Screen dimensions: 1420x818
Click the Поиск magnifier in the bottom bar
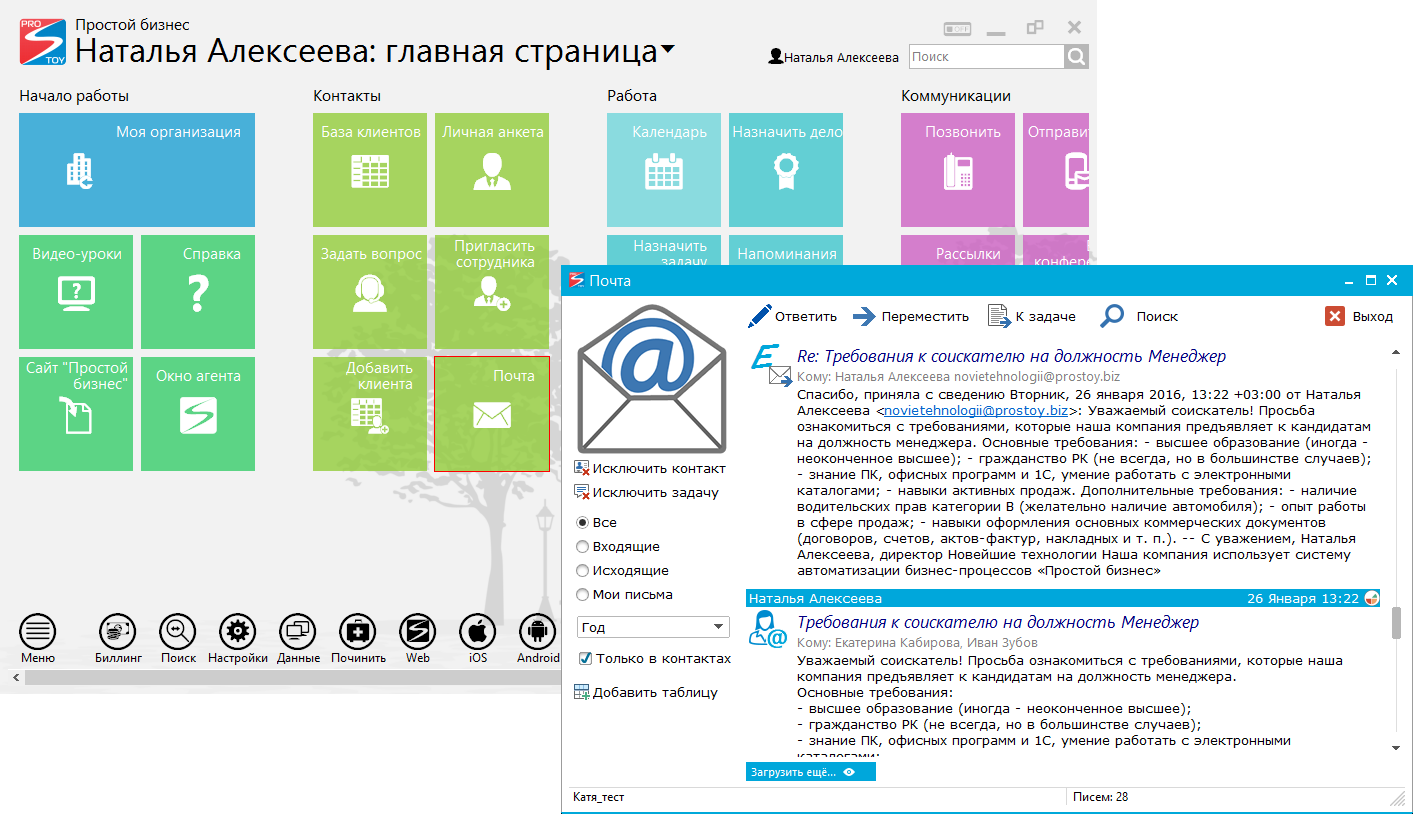tap(178, 632)
